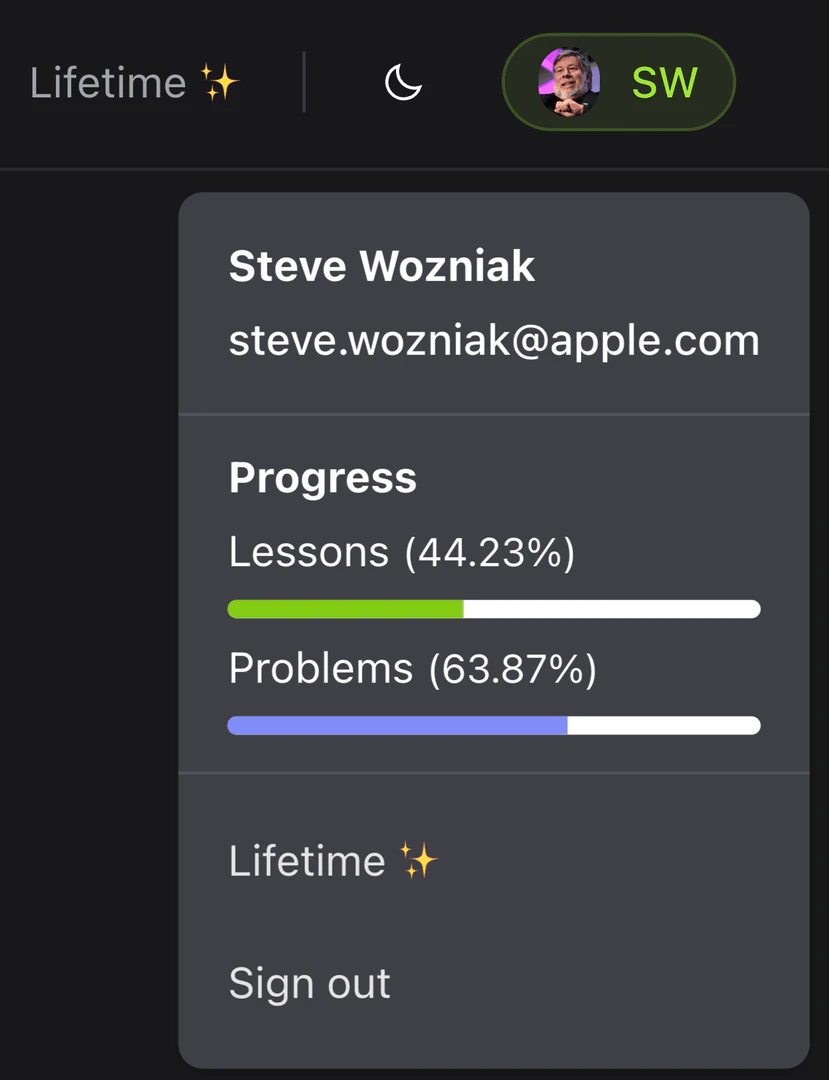This screenshot has width=829, height=1080.
Task: Click the divider line above the Progress section
Action: pyautogui.click(x=494, y=414)
